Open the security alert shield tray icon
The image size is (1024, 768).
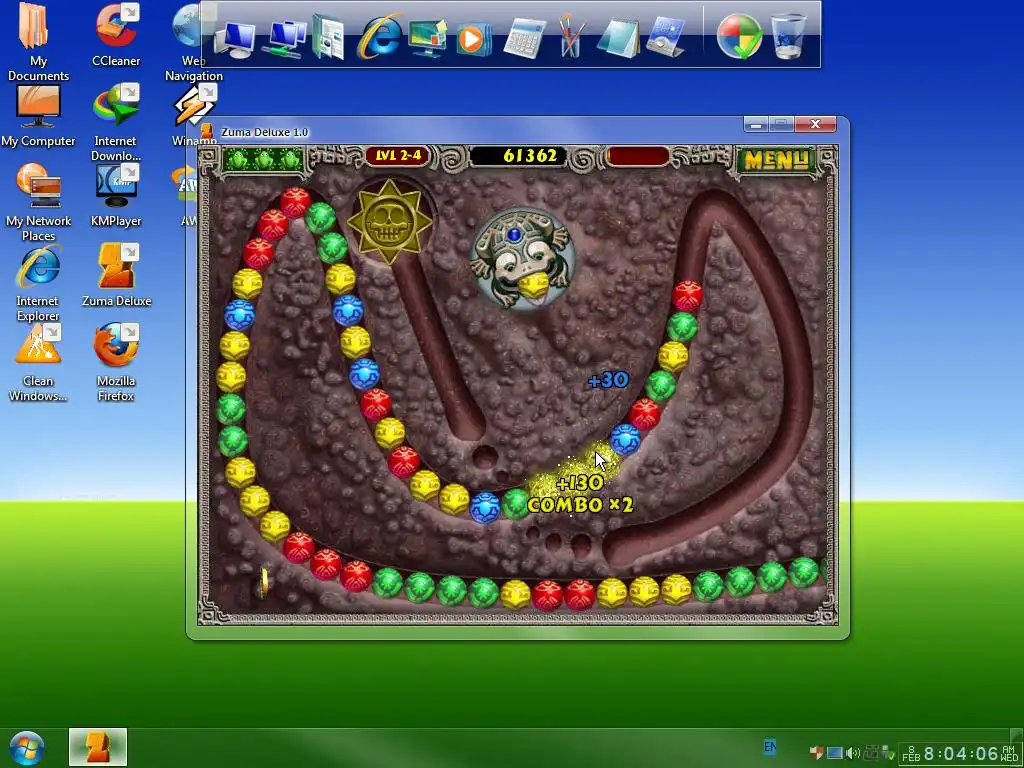817,753
